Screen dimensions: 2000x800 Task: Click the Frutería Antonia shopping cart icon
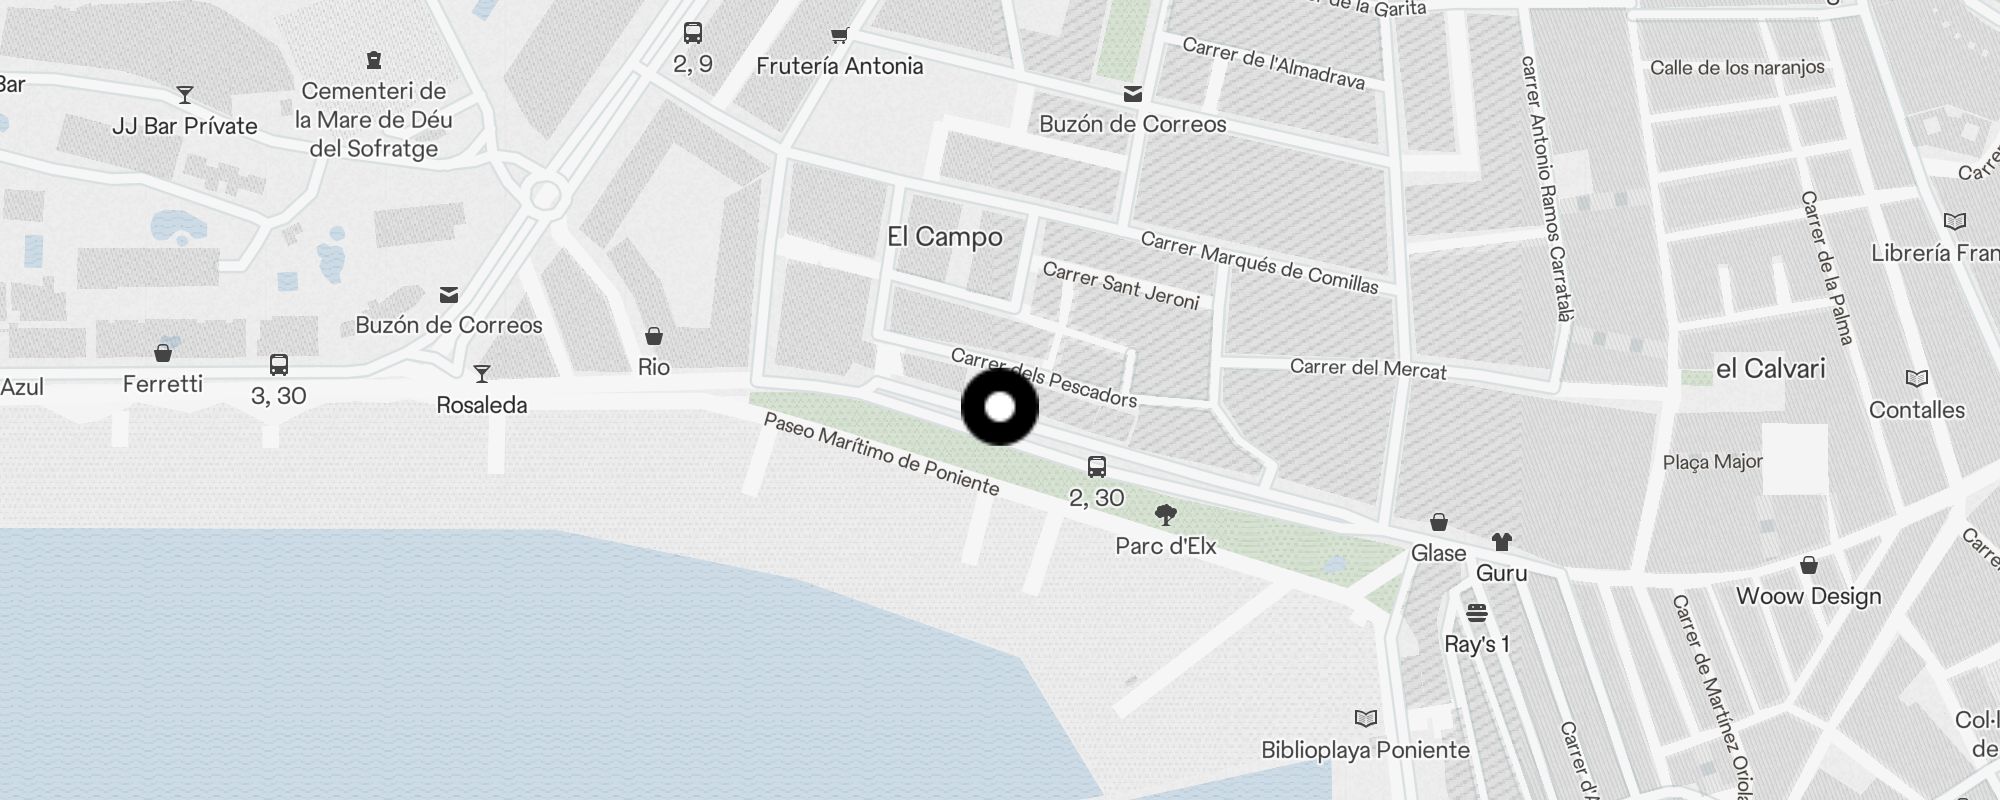840,36
